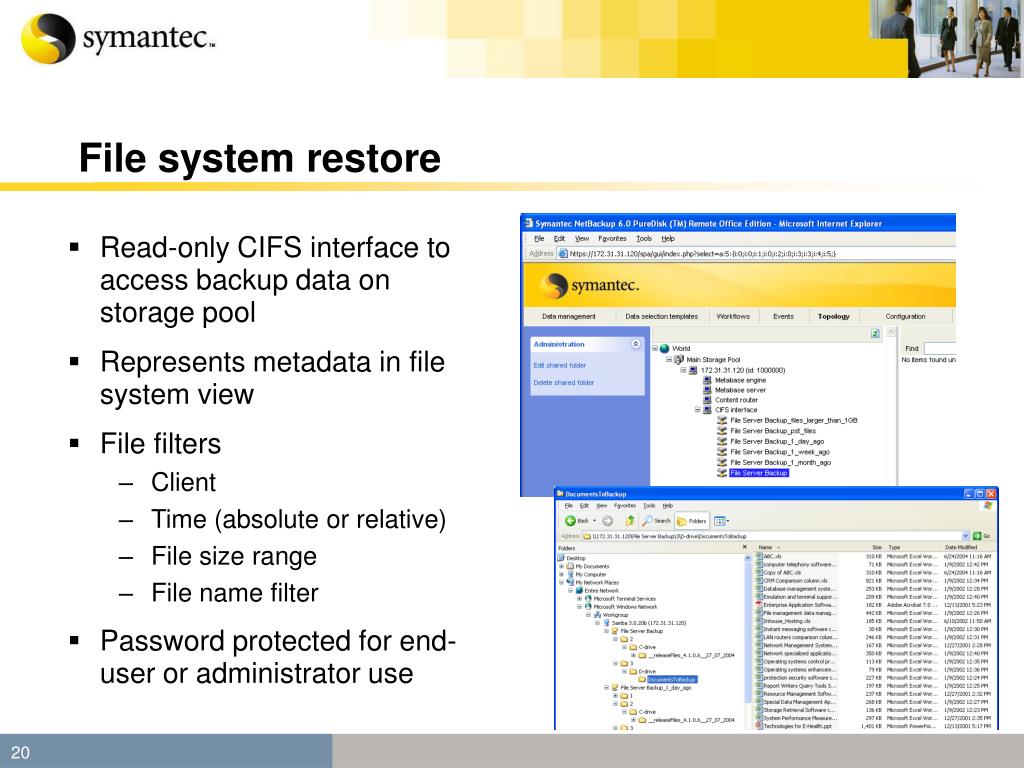This screenshot has height=768, width=1024.
Task: Sort files by Date Modified column
Action: 961,547
